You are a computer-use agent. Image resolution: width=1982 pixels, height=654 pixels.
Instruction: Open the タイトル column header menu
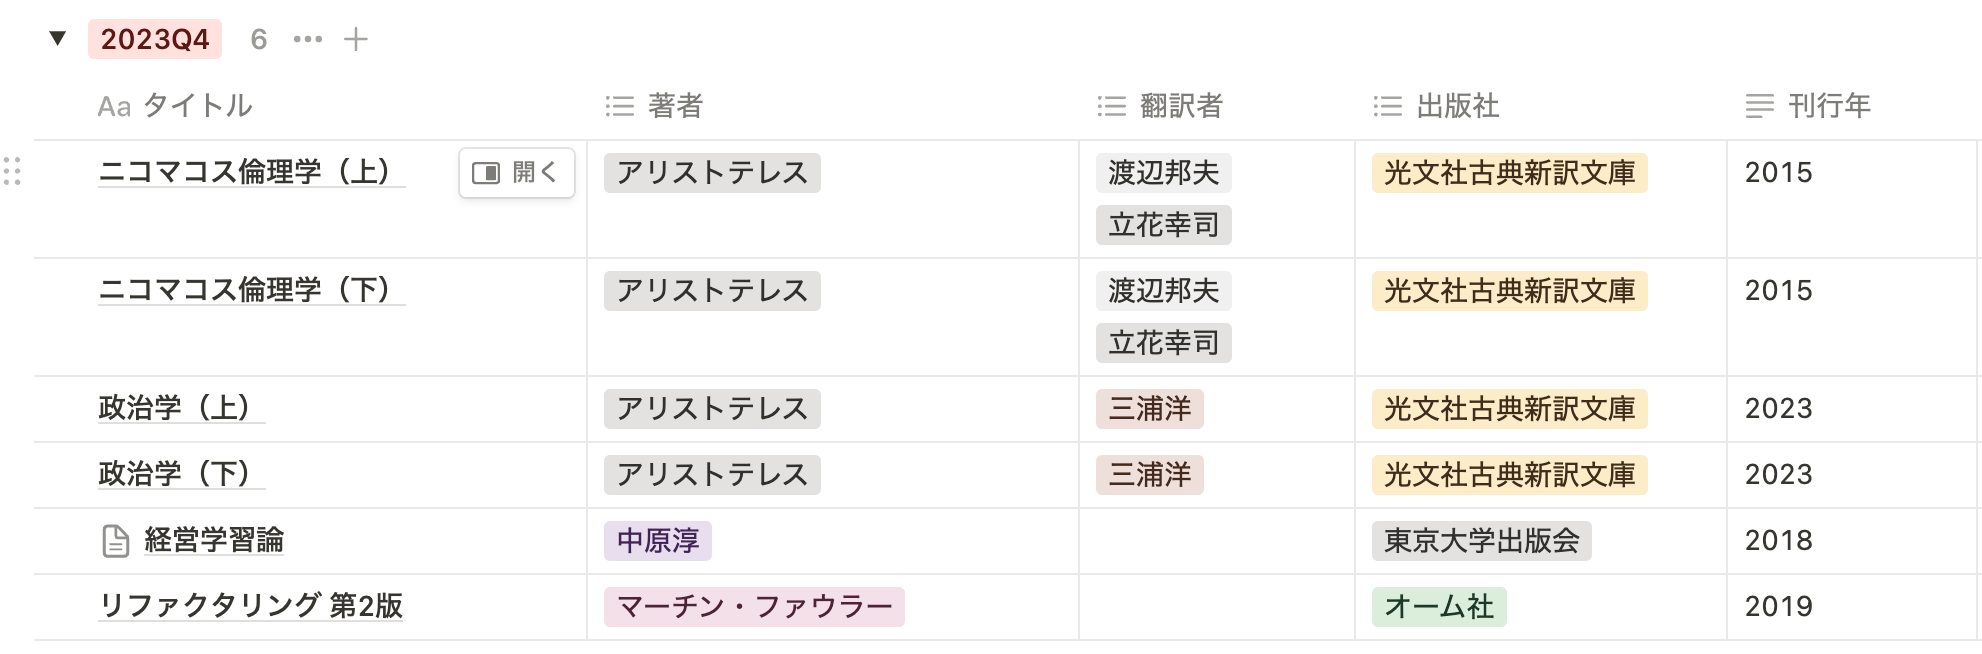coord(175,106)
